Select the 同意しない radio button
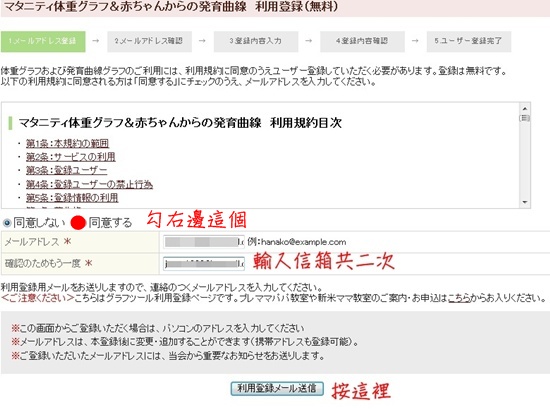 (7, 223)
